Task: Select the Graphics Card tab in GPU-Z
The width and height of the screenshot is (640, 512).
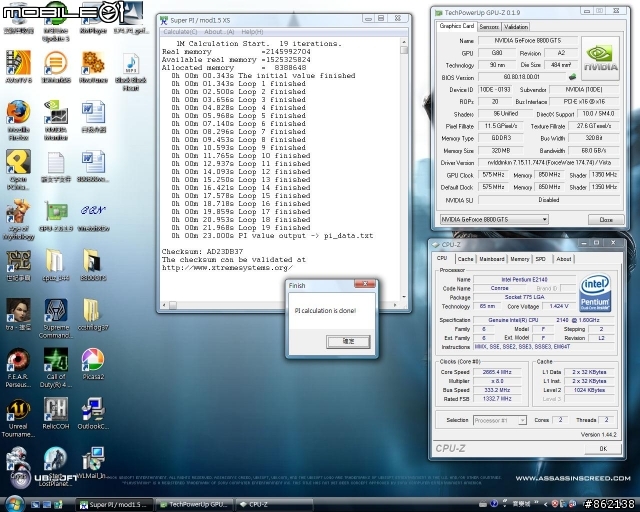Action: point(457,26)
